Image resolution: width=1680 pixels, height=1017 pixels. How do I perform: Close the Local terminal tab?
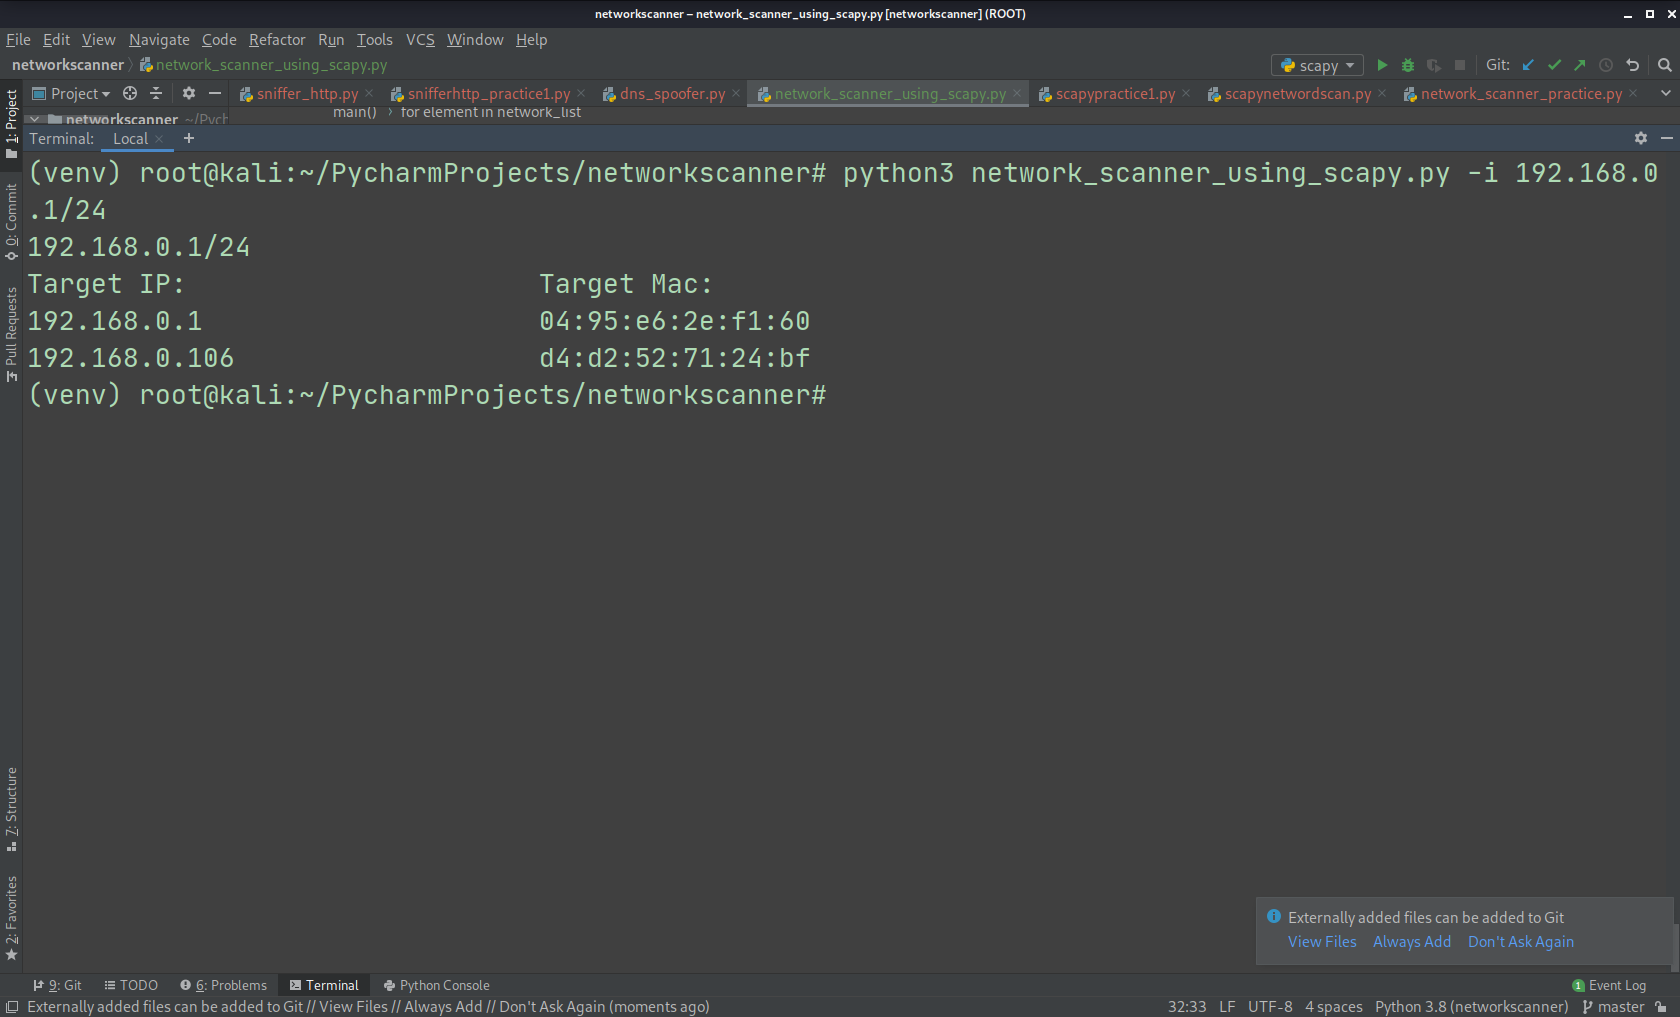click(x=159, y=139)
